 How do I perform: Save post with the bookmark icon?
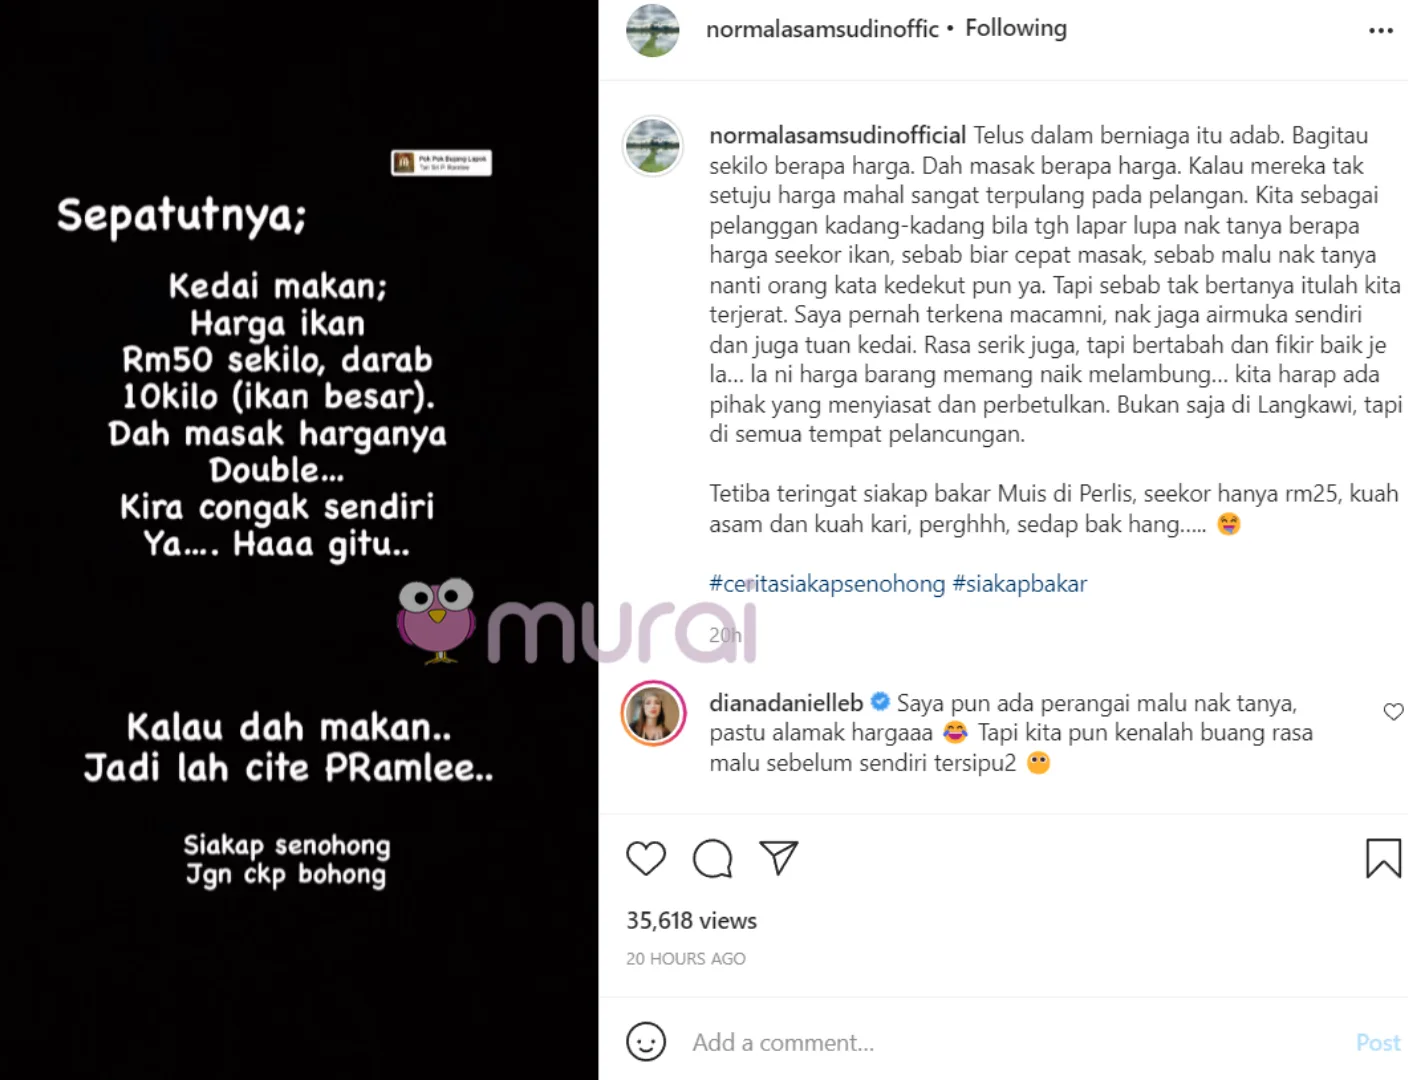[x=1384, y=858]
